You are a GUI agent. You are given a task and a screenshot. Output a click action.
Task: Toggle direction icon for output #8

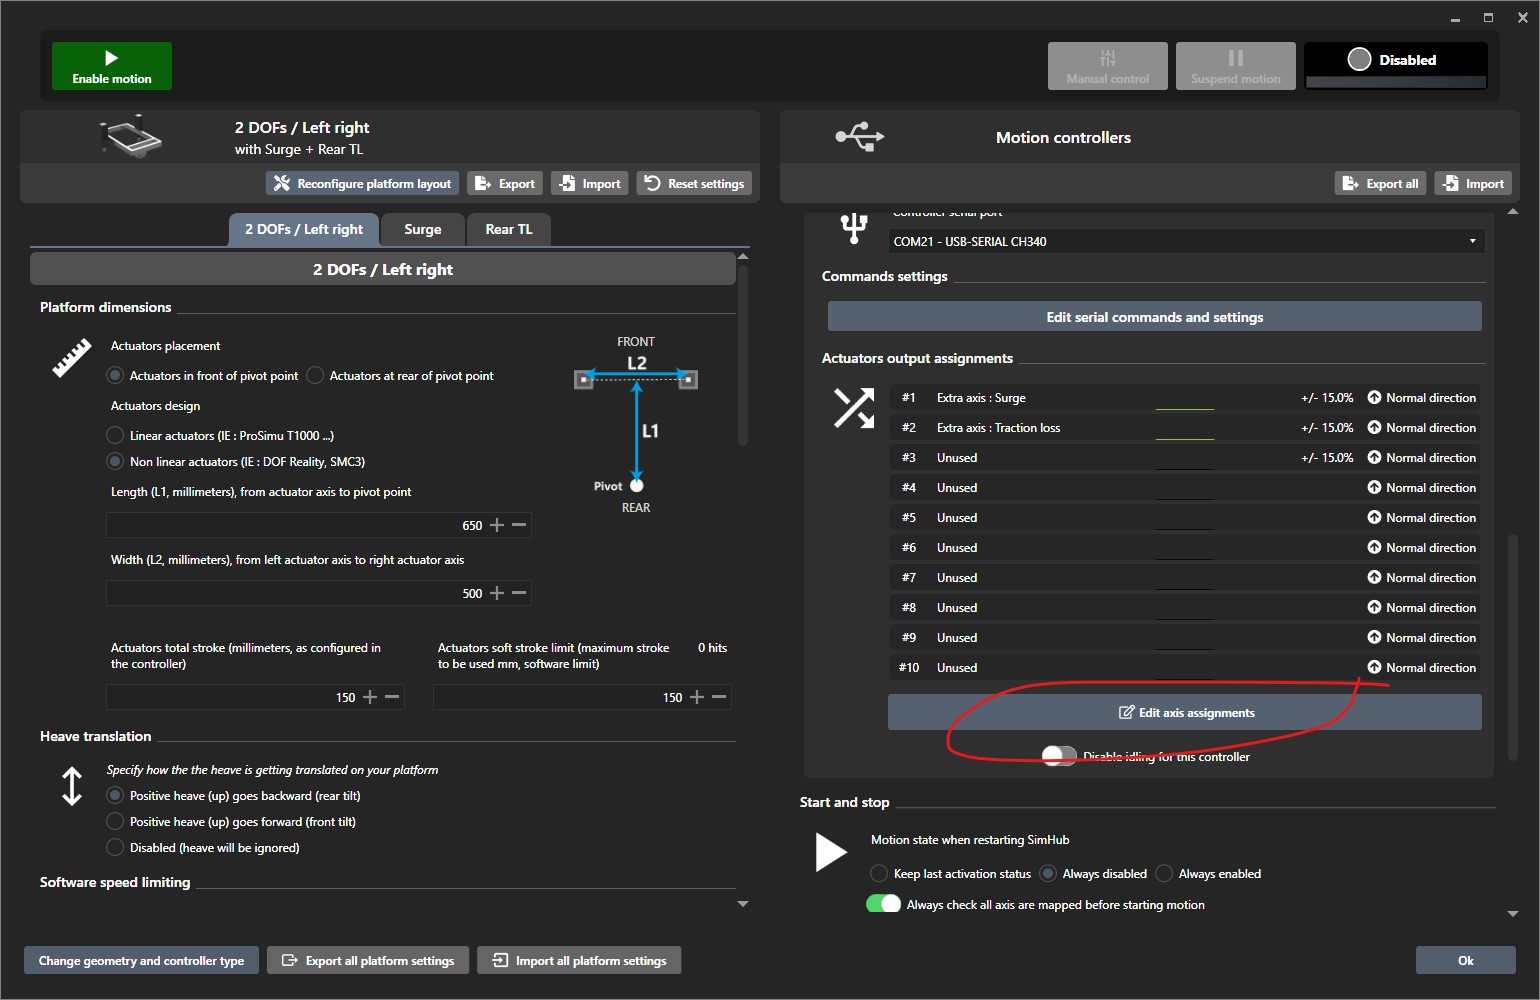click(x=1375, y=608)
